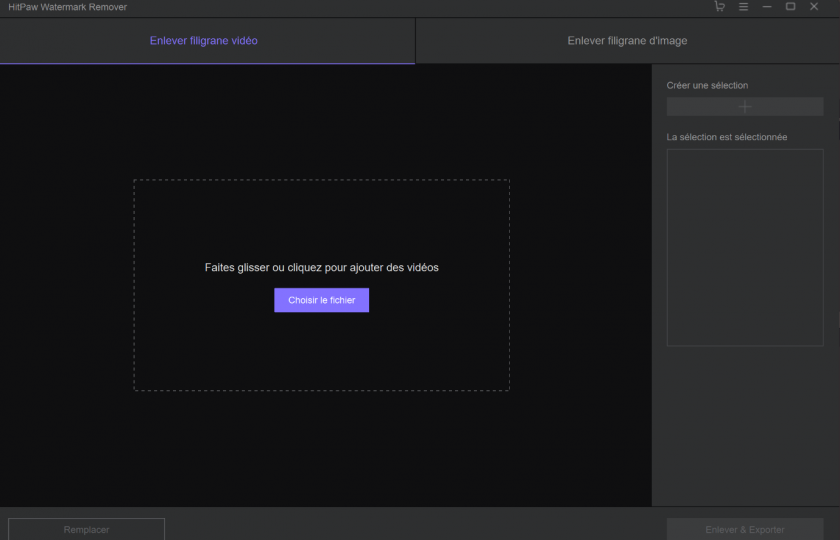Close the HitPaw Watermark Remover window

(814, 6)
